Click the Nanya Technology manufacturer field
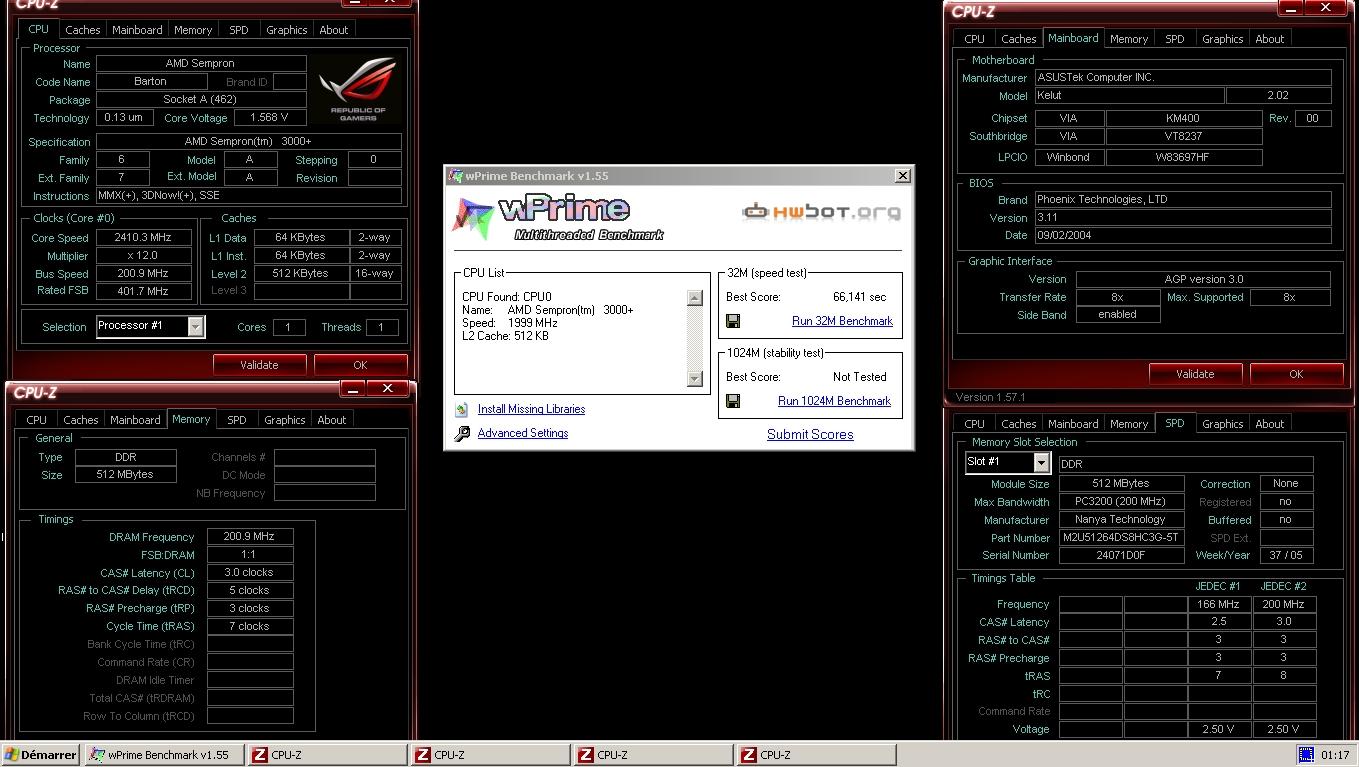This screenshot has height=767, width=1359. tap(1121, 520)
